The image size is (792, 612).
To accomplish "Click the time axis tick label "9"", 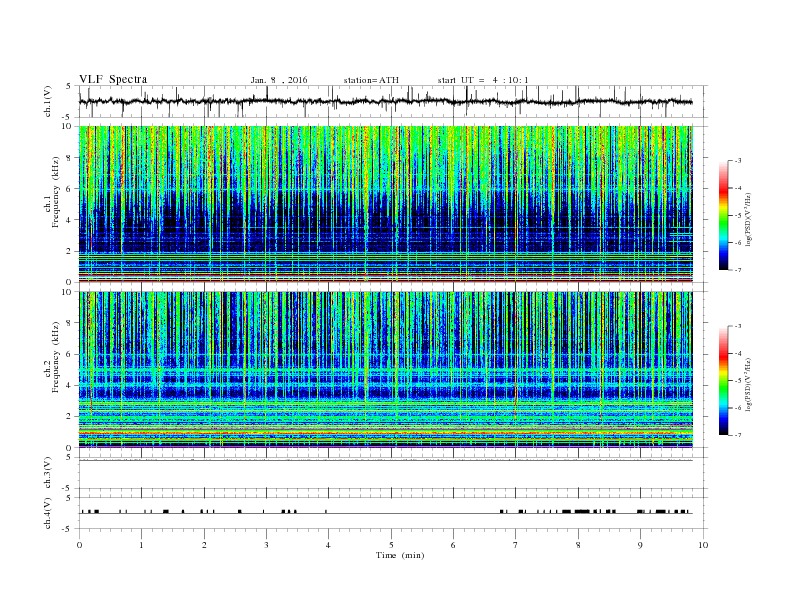I will (x=640, y=545).
